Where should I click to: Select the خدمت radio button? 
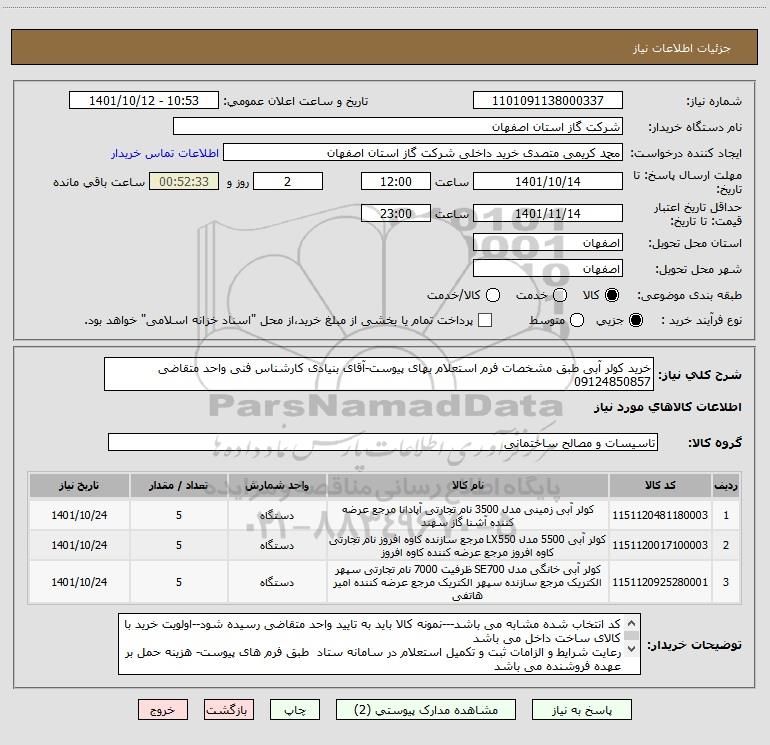pyautogui.click(x=560, y=295)
